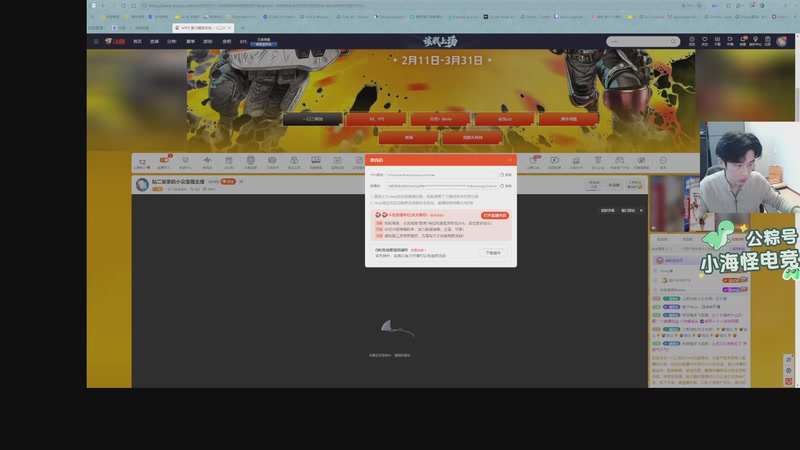Screen dimensions: 800x450
Task: Click the dark first button on the banner
Action: (x=312, y=119)
